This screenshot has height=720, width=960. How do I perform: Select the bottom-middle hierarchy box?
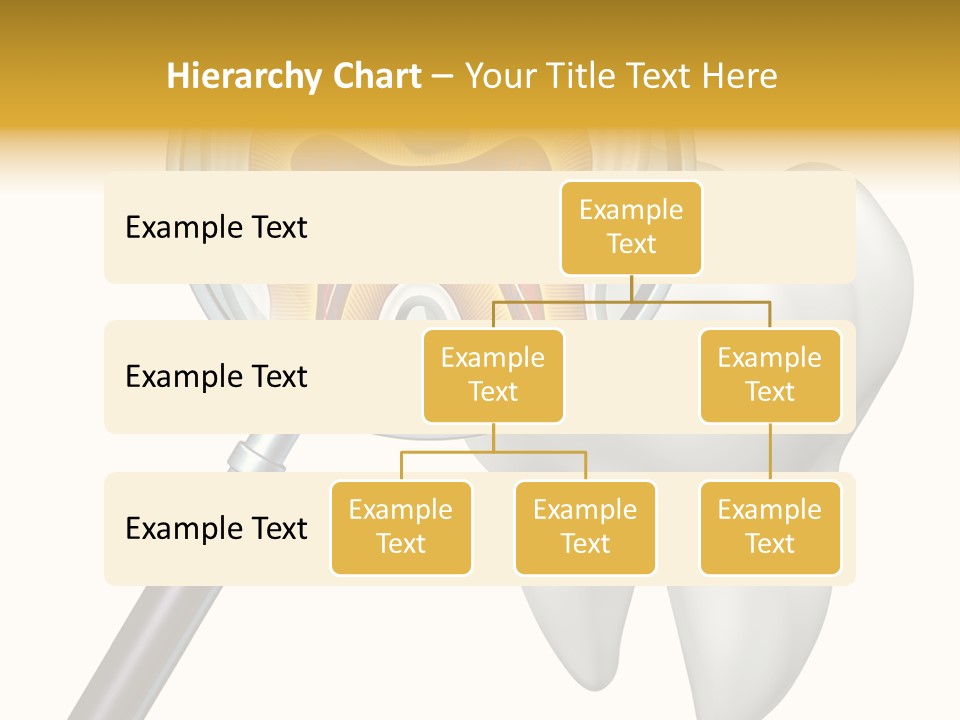[585, 527]
